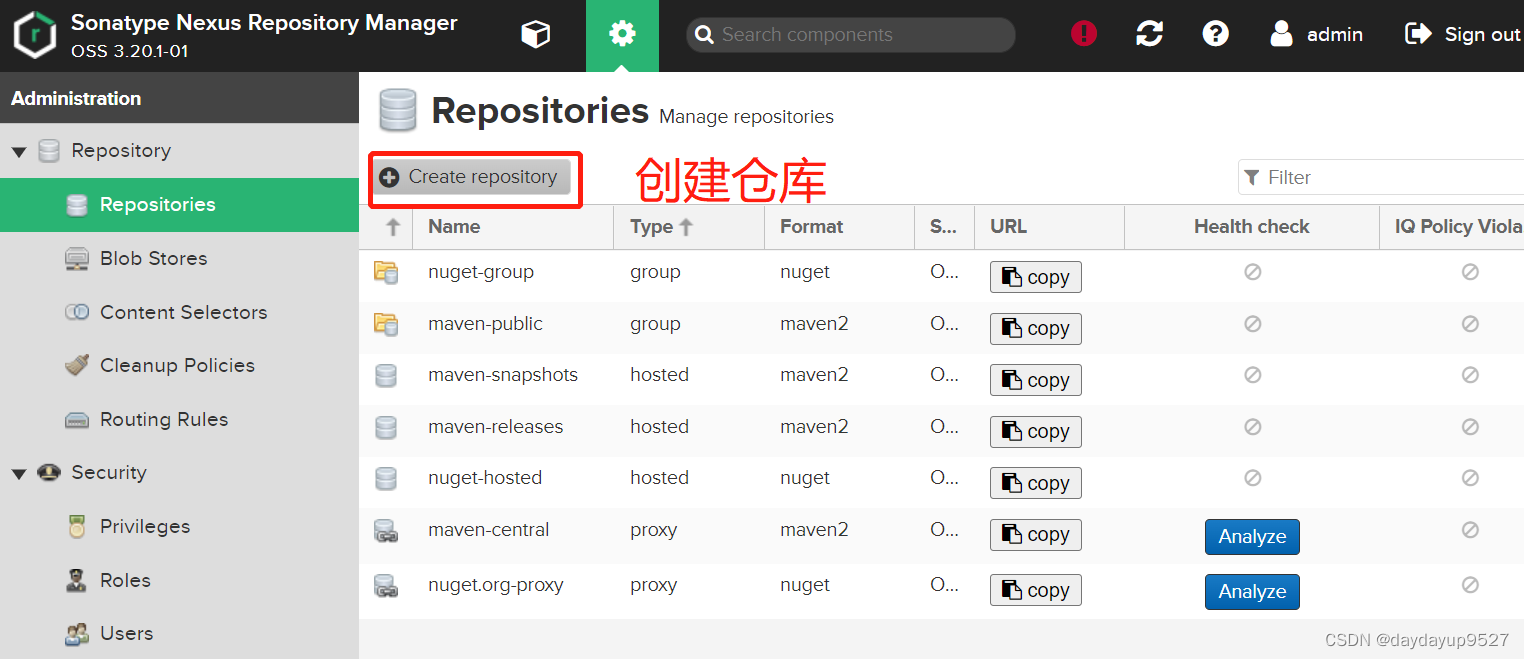Open Users in the sidebar

tap(179, 633)
